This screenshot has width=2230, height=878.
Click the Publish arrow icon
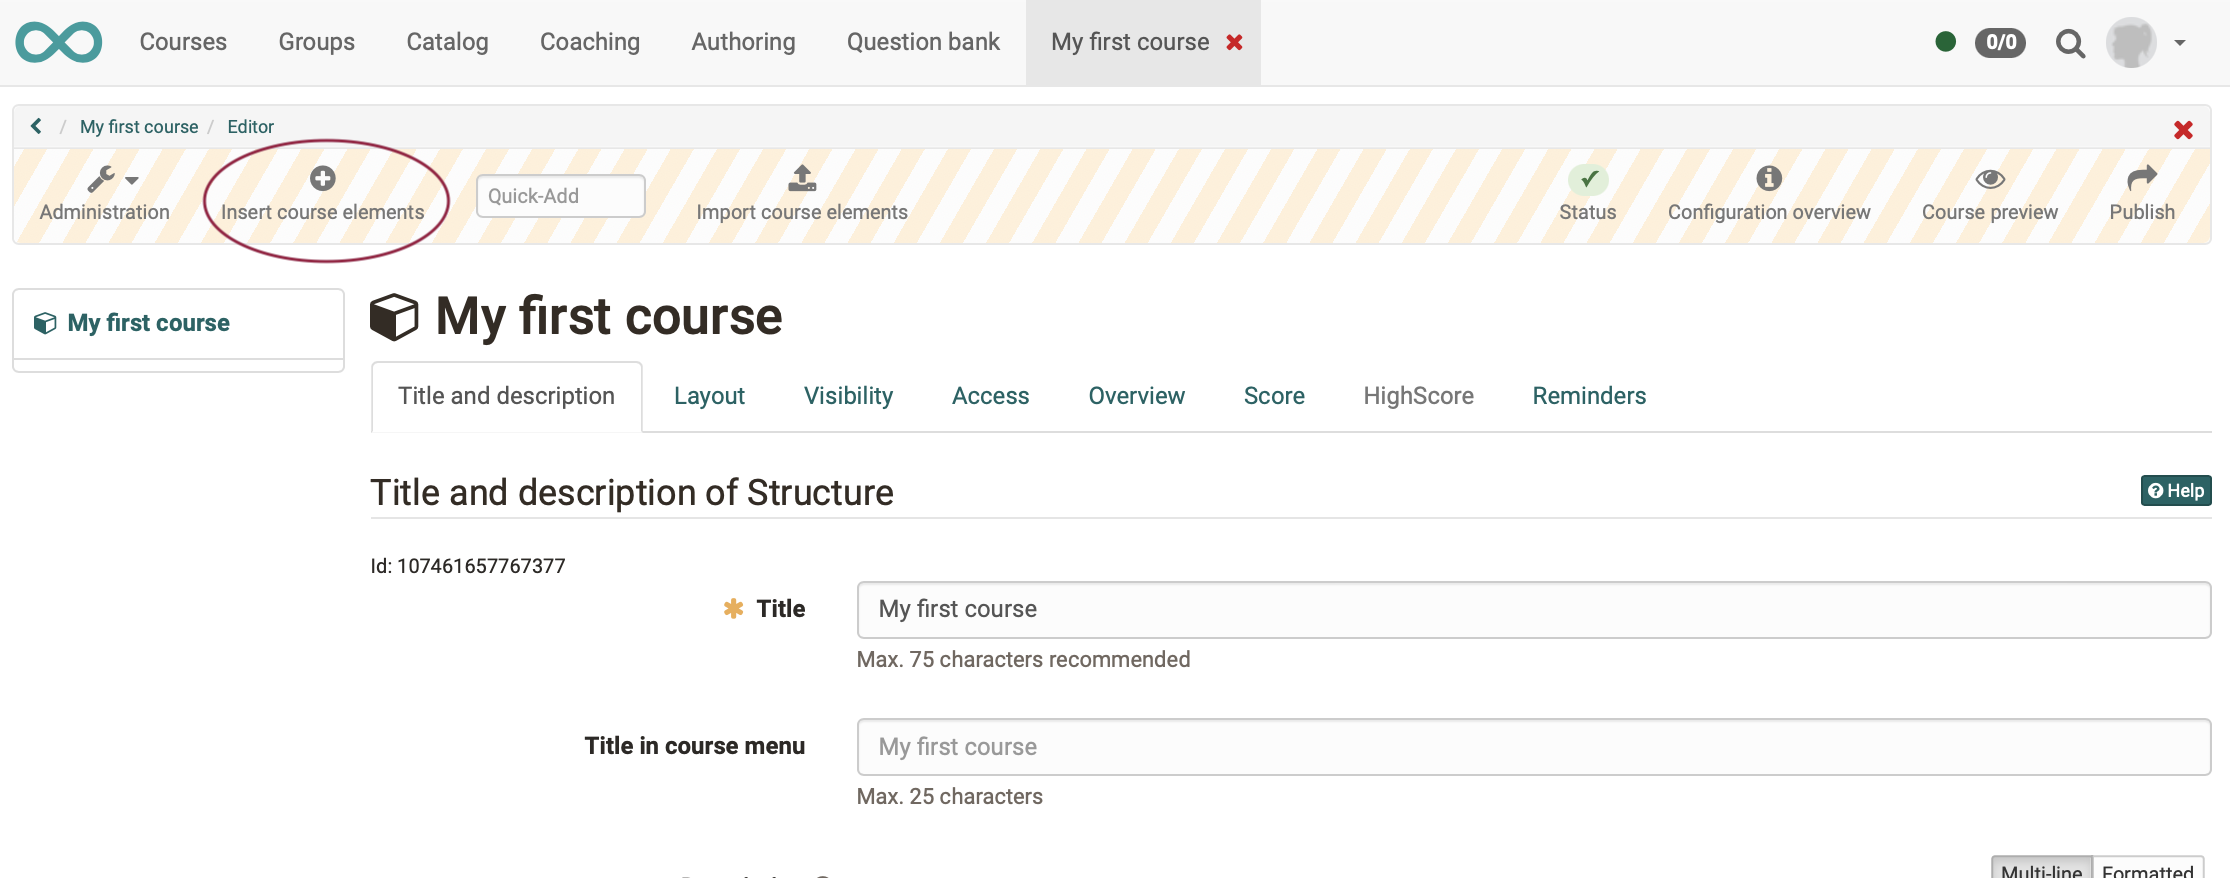point(2141,179)
